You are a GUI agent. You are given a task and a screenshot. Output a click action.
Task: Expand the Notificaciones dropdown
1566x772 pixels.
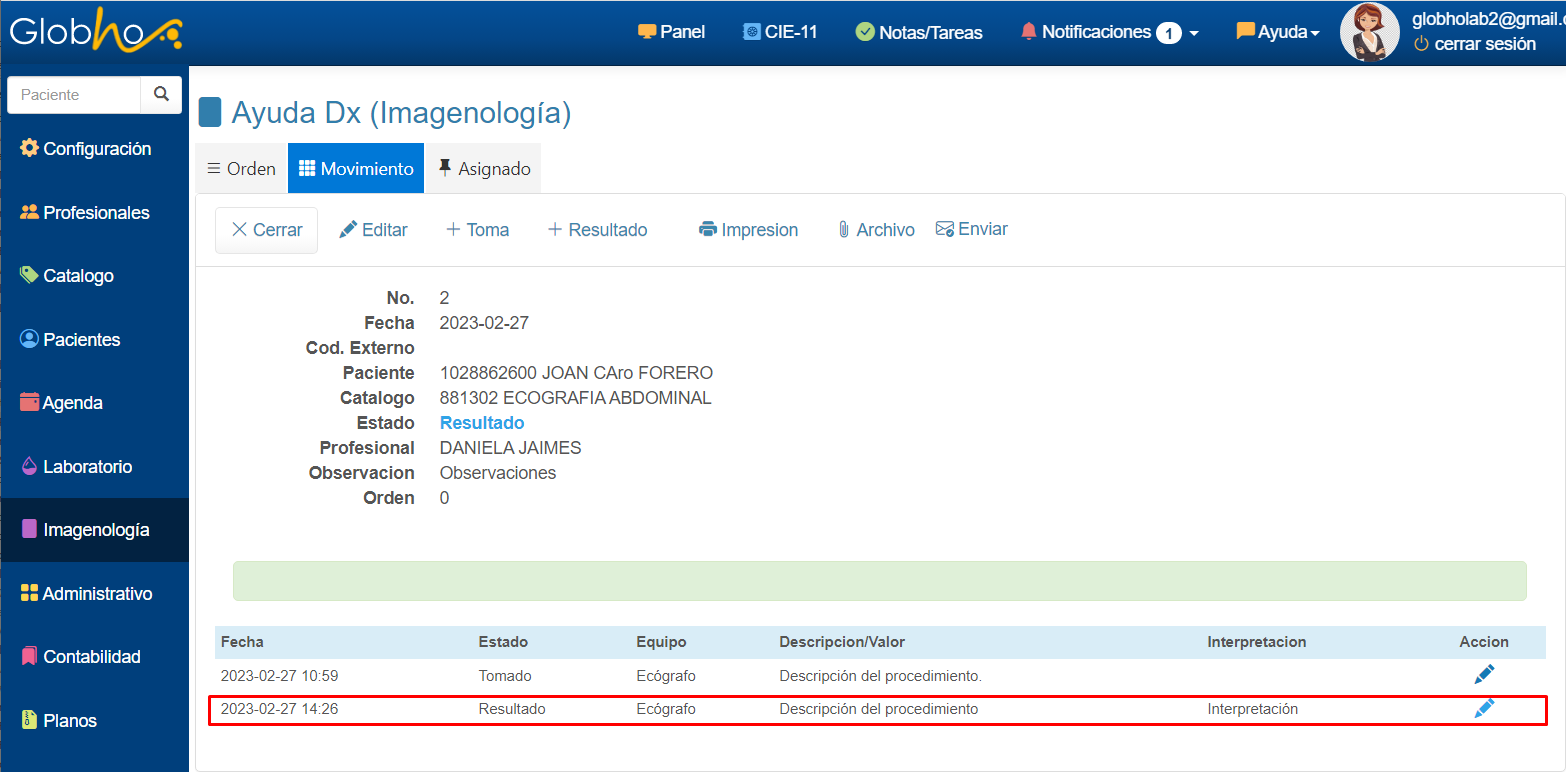1109,32
